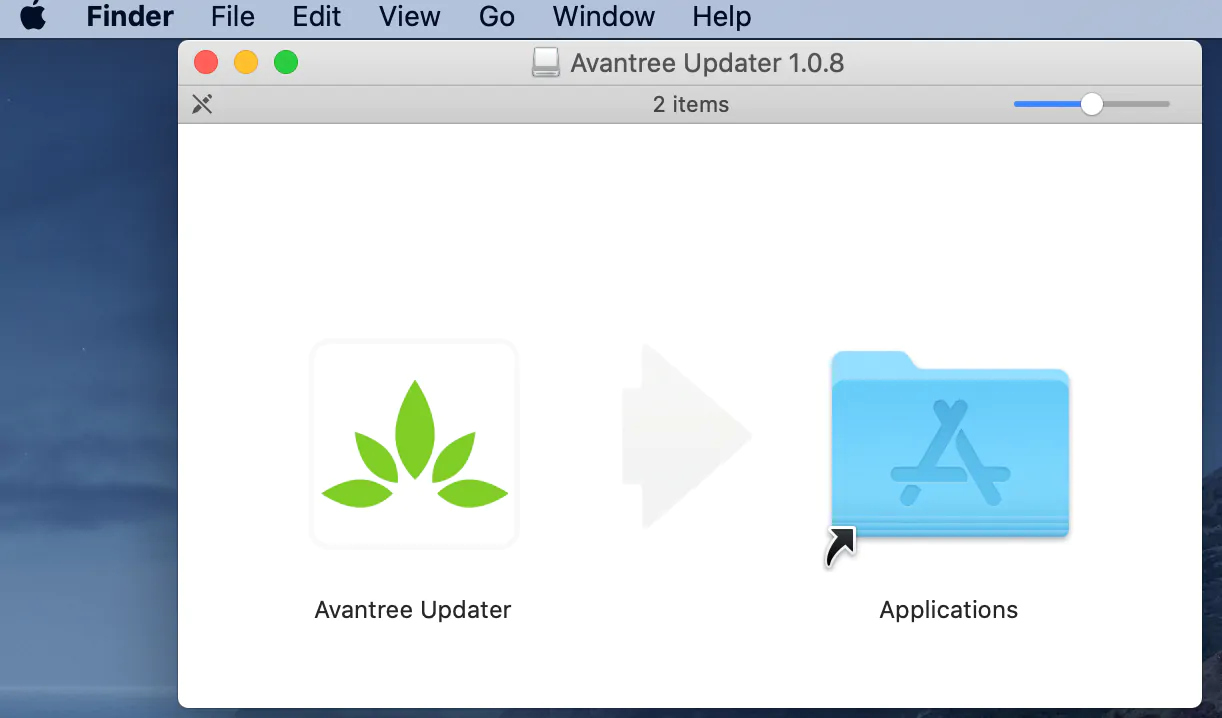Open the Finder menu
The width and height of the screenshot is (1222, 718).
pos(130,17)
